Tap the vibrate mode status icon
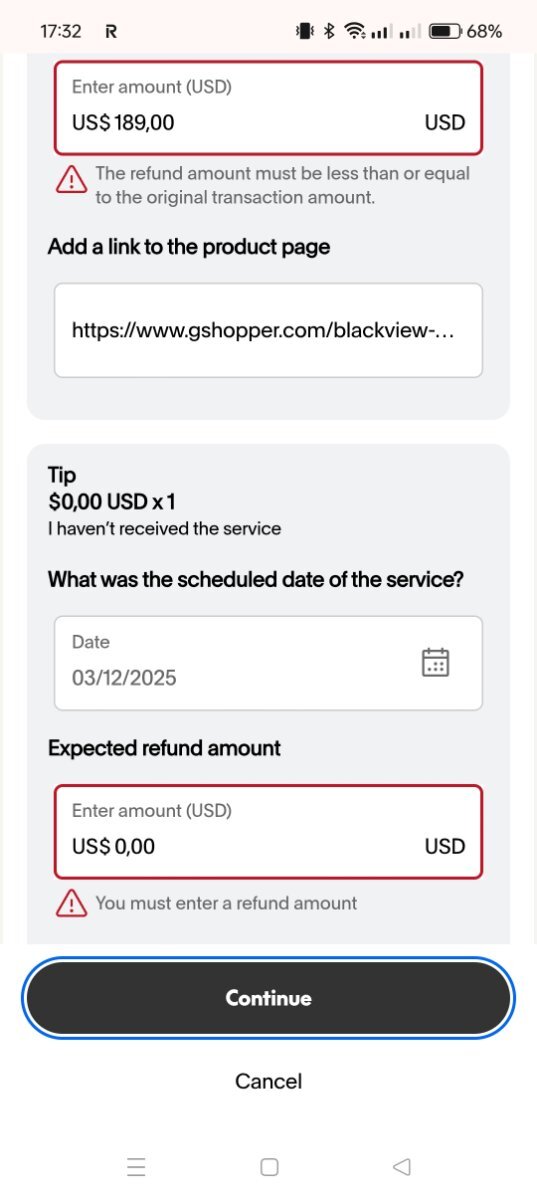The image size is (537, 1200). click(305, 31)
